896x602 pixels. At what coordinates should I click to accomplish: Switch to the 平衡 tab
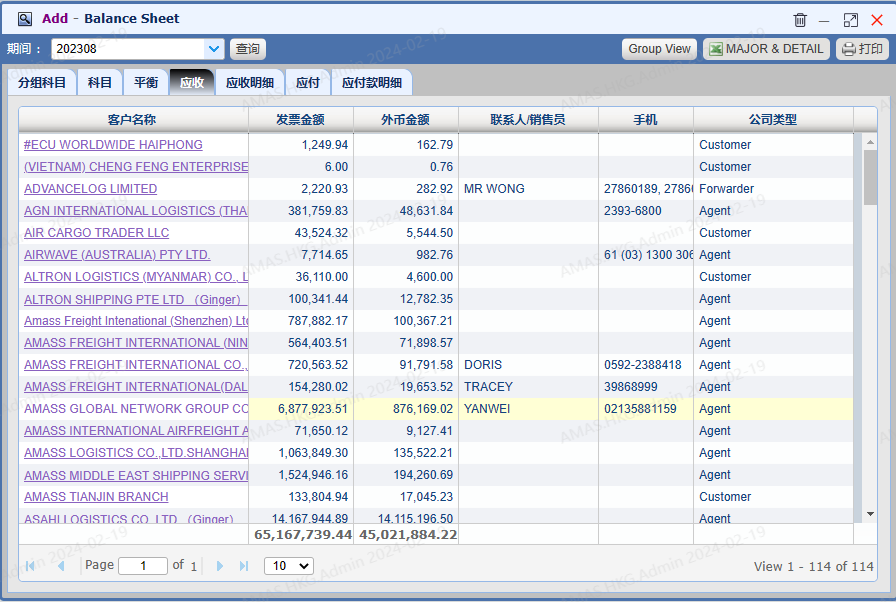(x=146, y=82)
